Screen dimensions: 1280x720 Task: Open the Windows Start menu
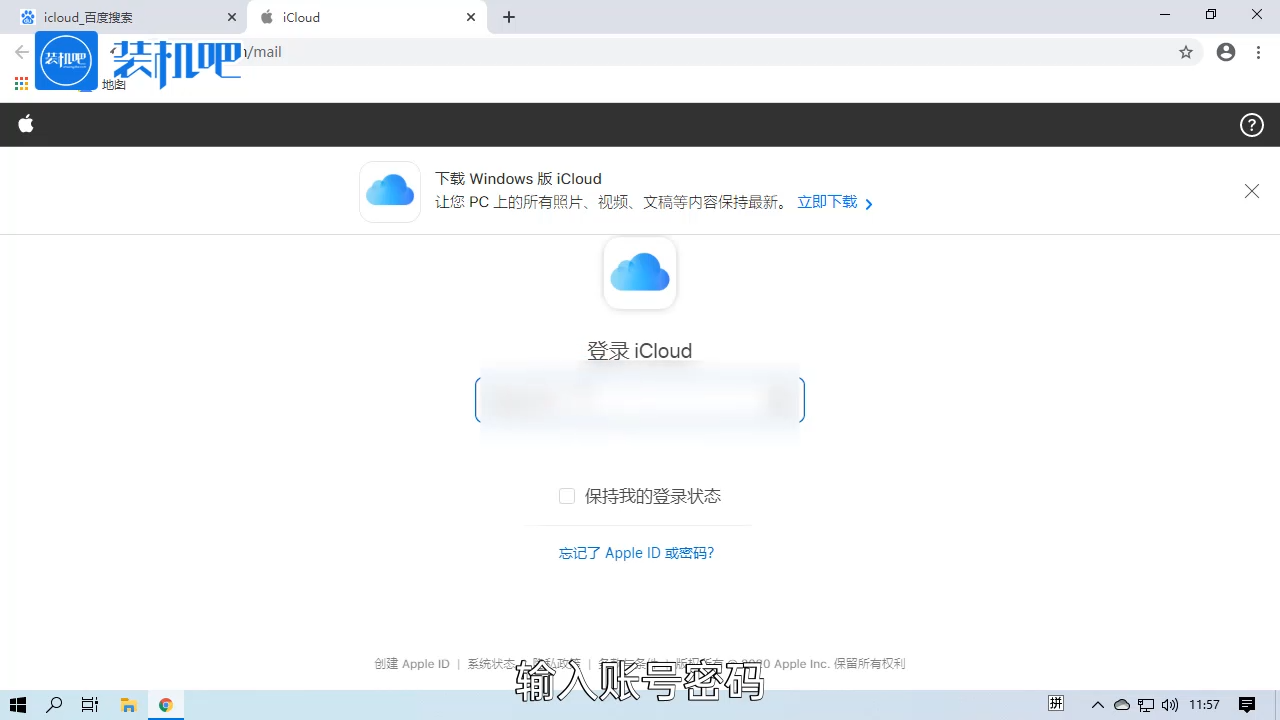17,704
